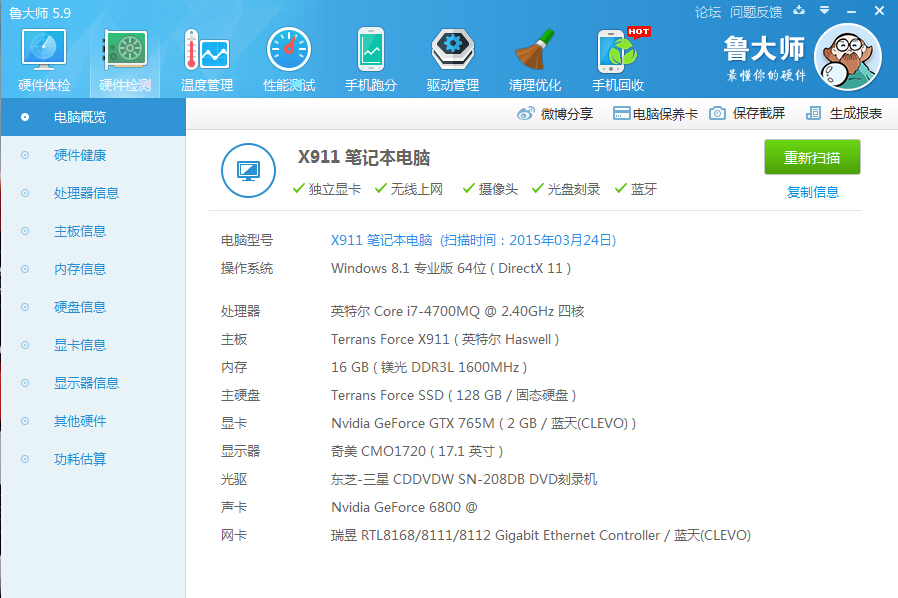This screenshot has width=898, height=598.
Task: Click the 光盘刻录 checkmark label
Action: 566,189
